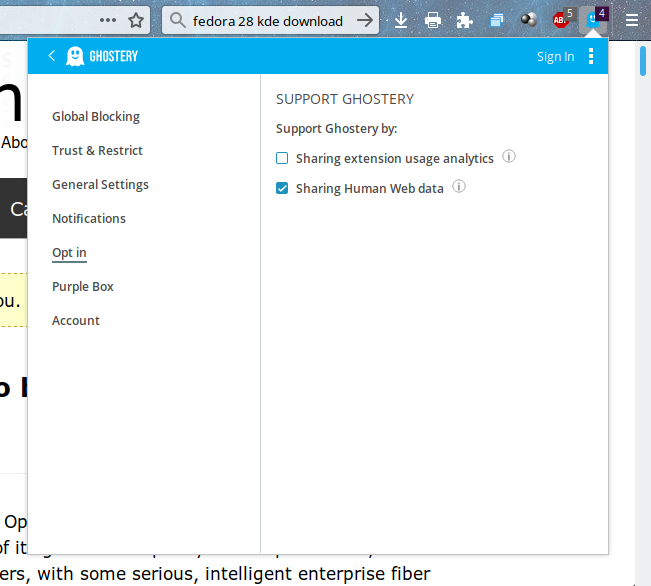Open page actions three-dot menu

coord(108,20)
